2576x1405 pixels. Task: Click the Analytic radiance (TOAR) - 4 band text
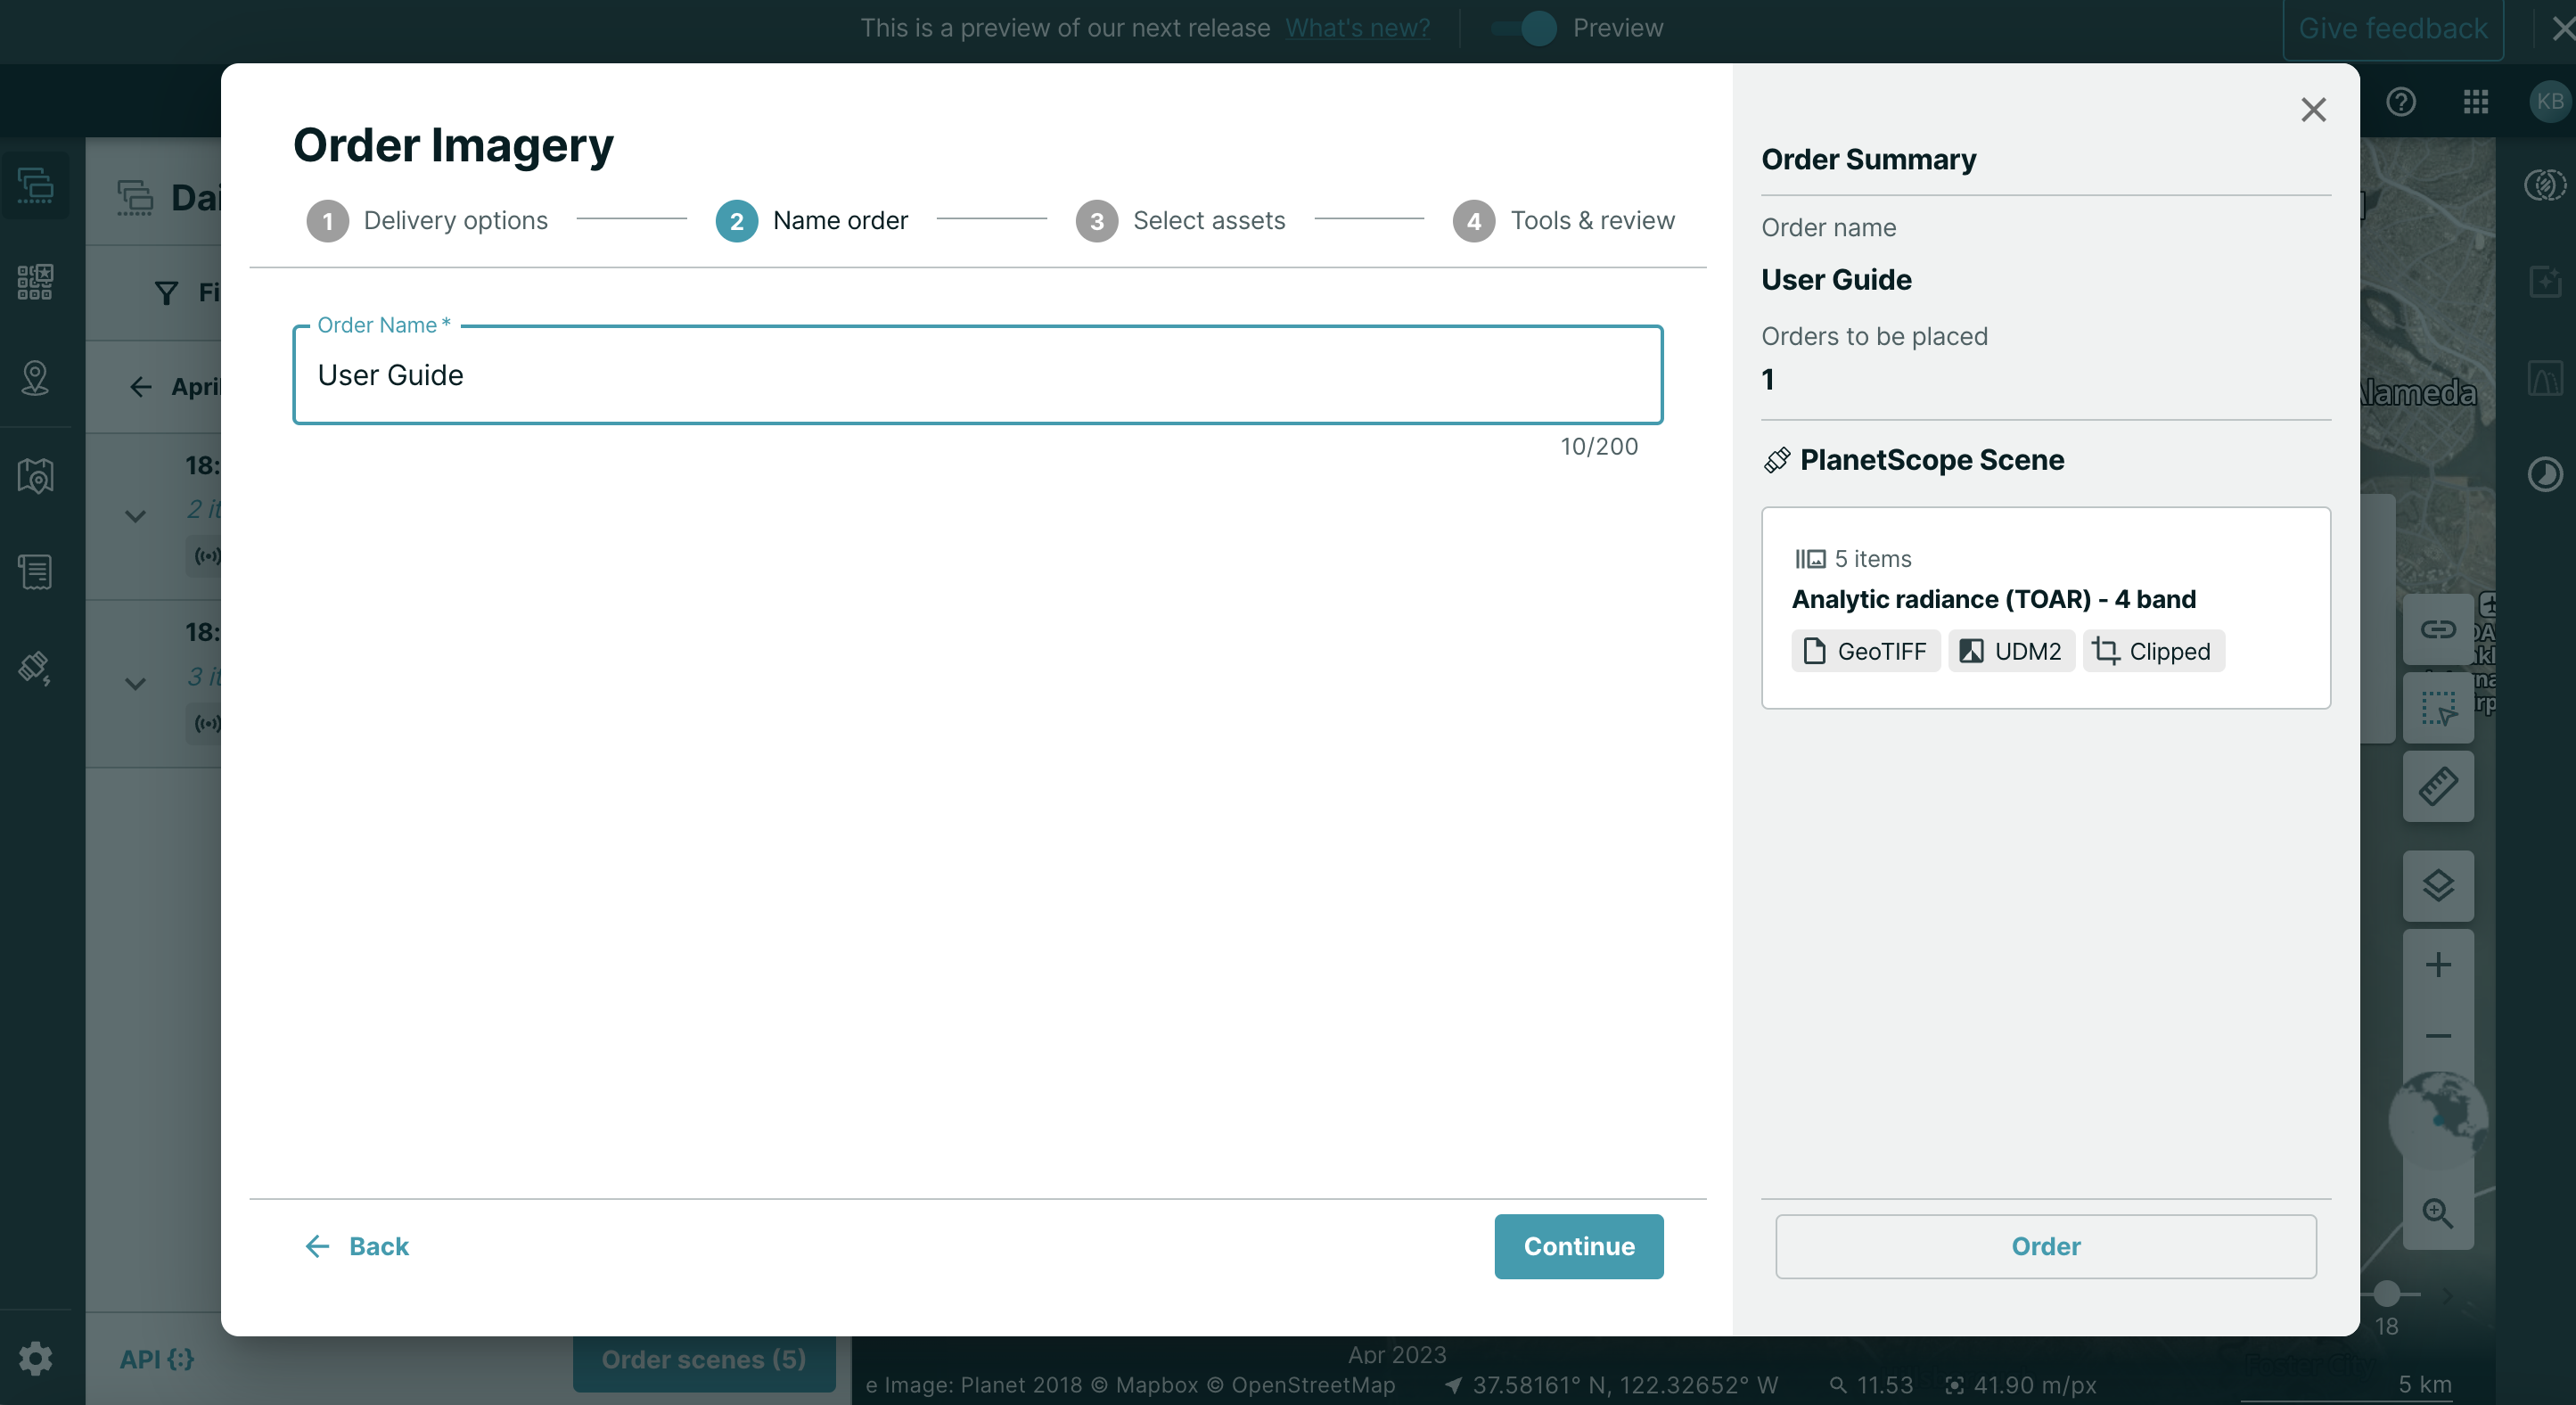click(x=1993, y=599)
